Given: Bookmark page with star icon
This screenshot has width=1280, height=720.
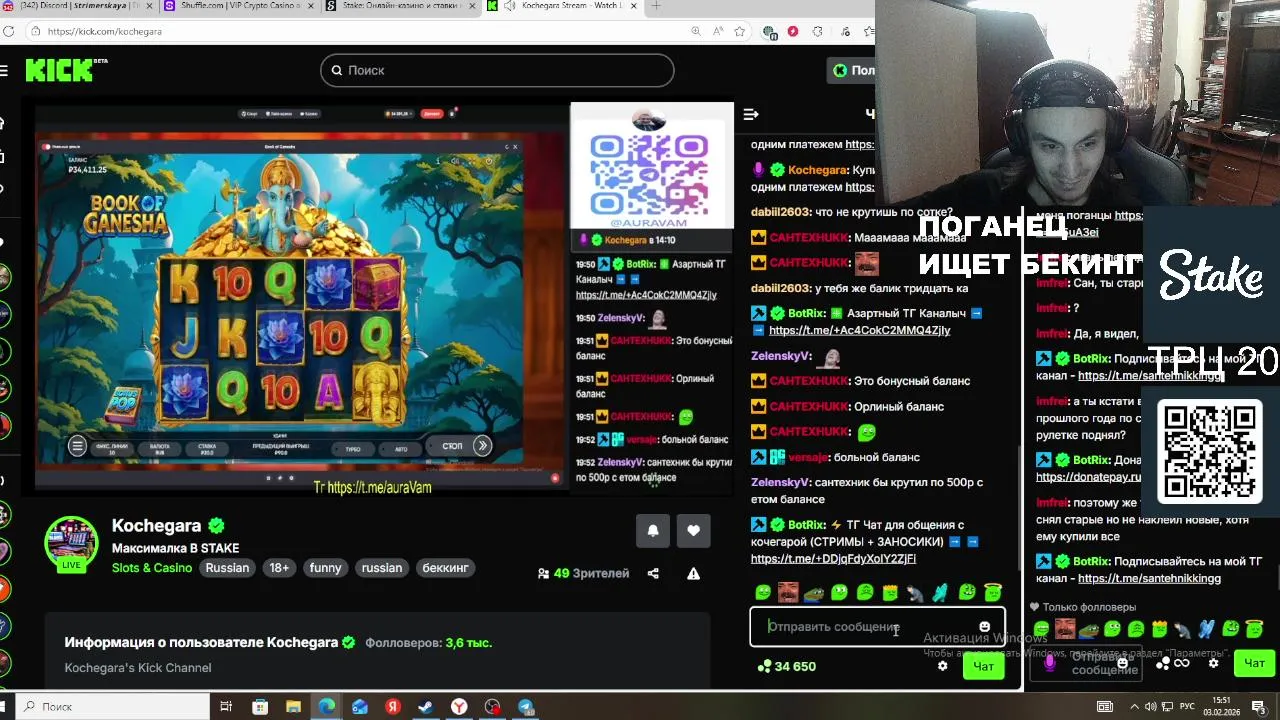Looking at the screenshot, I should tap(740, 31).
